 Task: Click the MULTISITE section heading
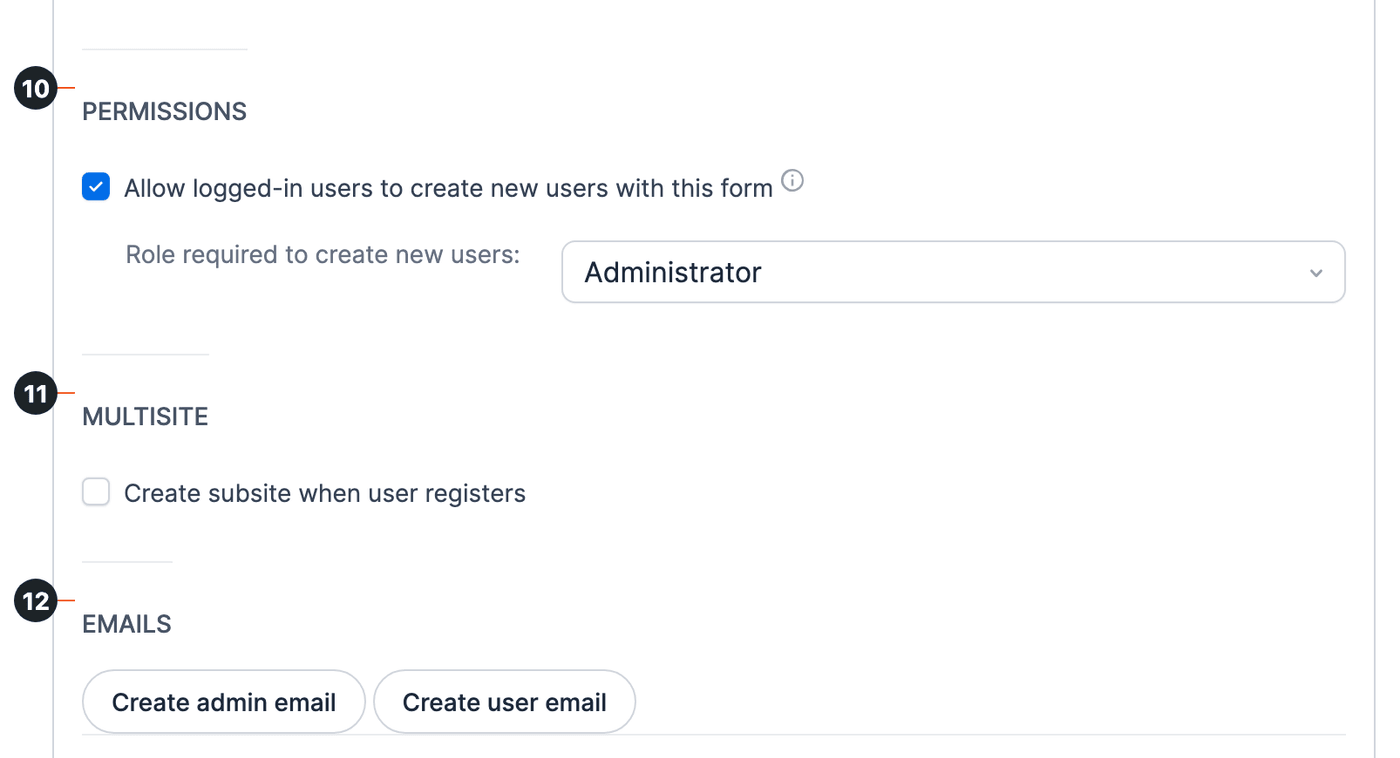point(145,416)
